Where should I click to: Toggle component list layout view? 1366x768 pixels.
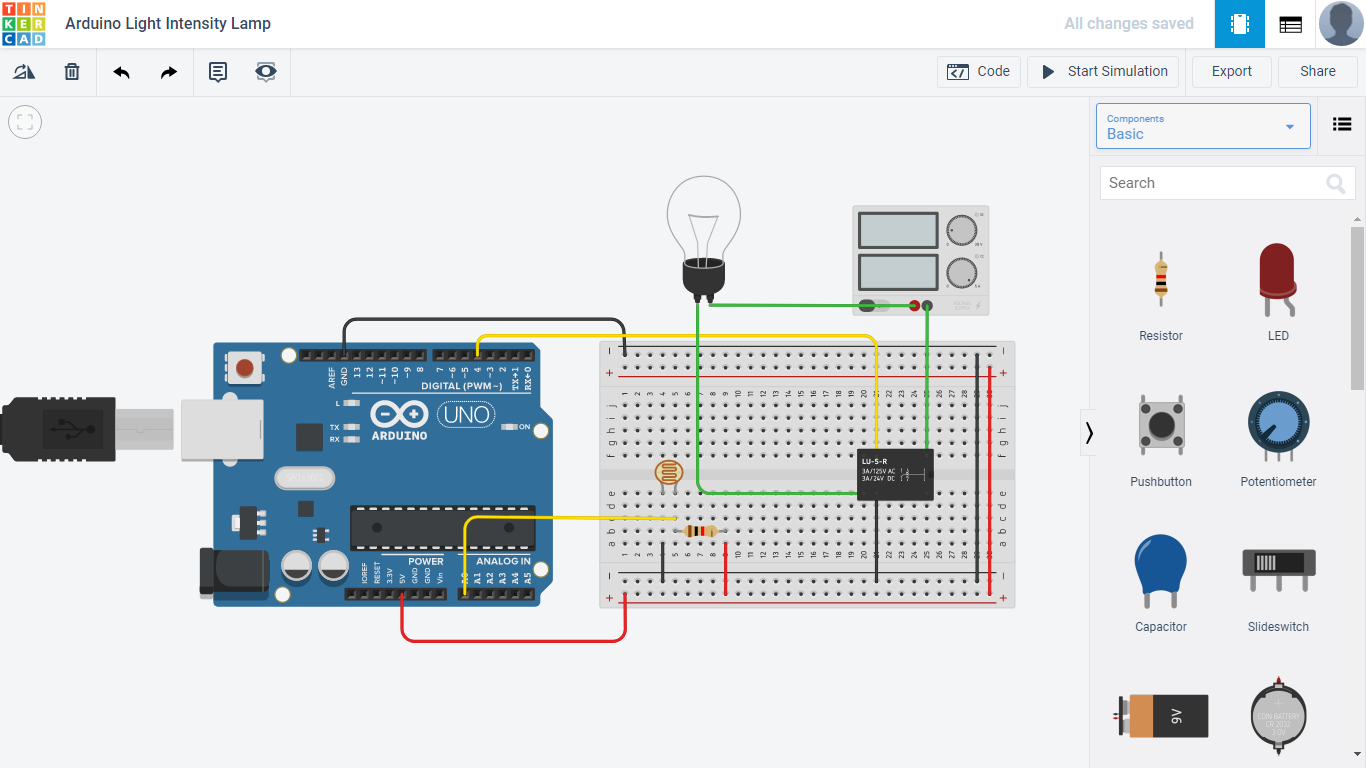click(x=1341, y=123)
